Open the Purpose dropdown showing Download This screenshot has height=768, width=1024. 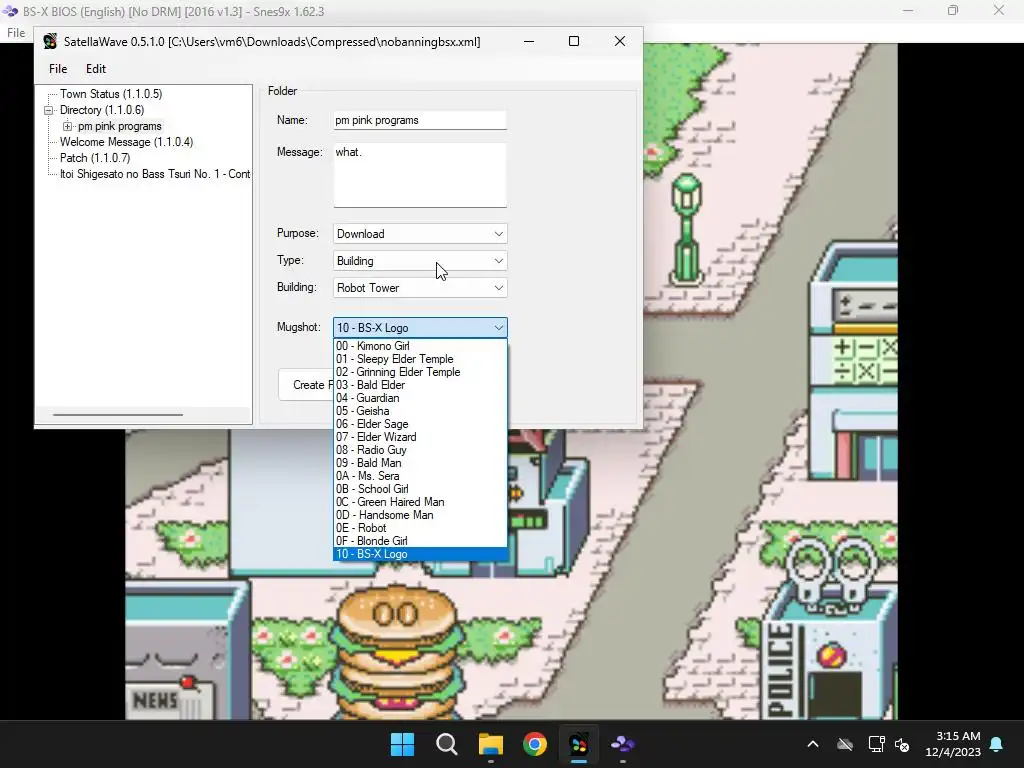click(x=420, y=234)
